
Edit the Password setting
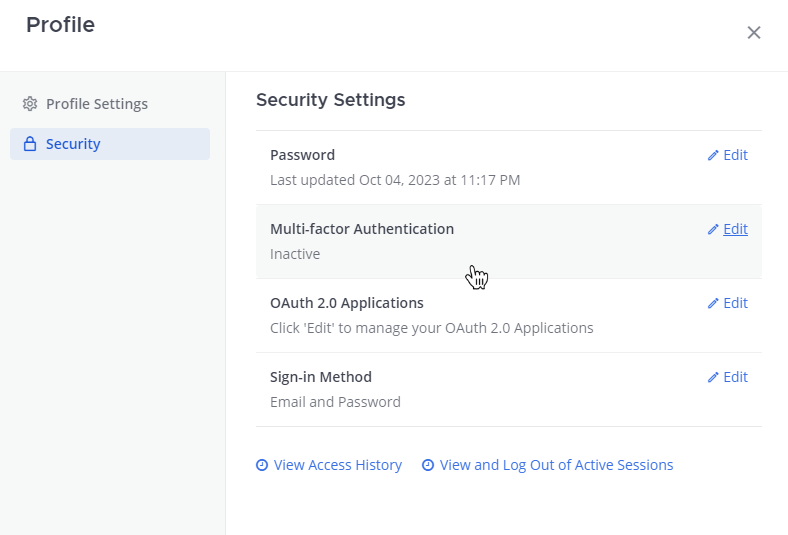tap(735, 155)
